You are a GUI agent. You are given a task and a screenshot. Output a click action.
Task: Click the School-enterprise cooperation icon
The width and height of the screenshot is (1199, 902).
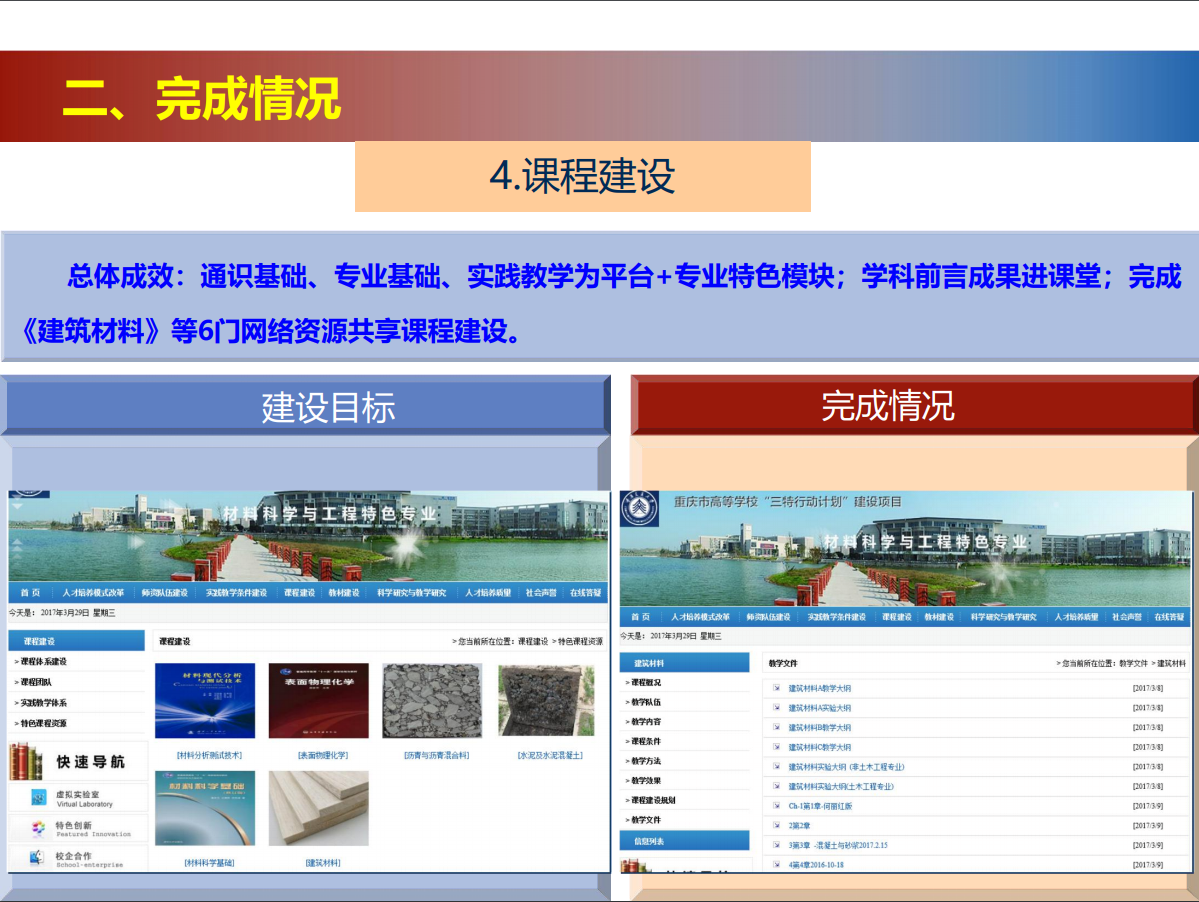39,858
